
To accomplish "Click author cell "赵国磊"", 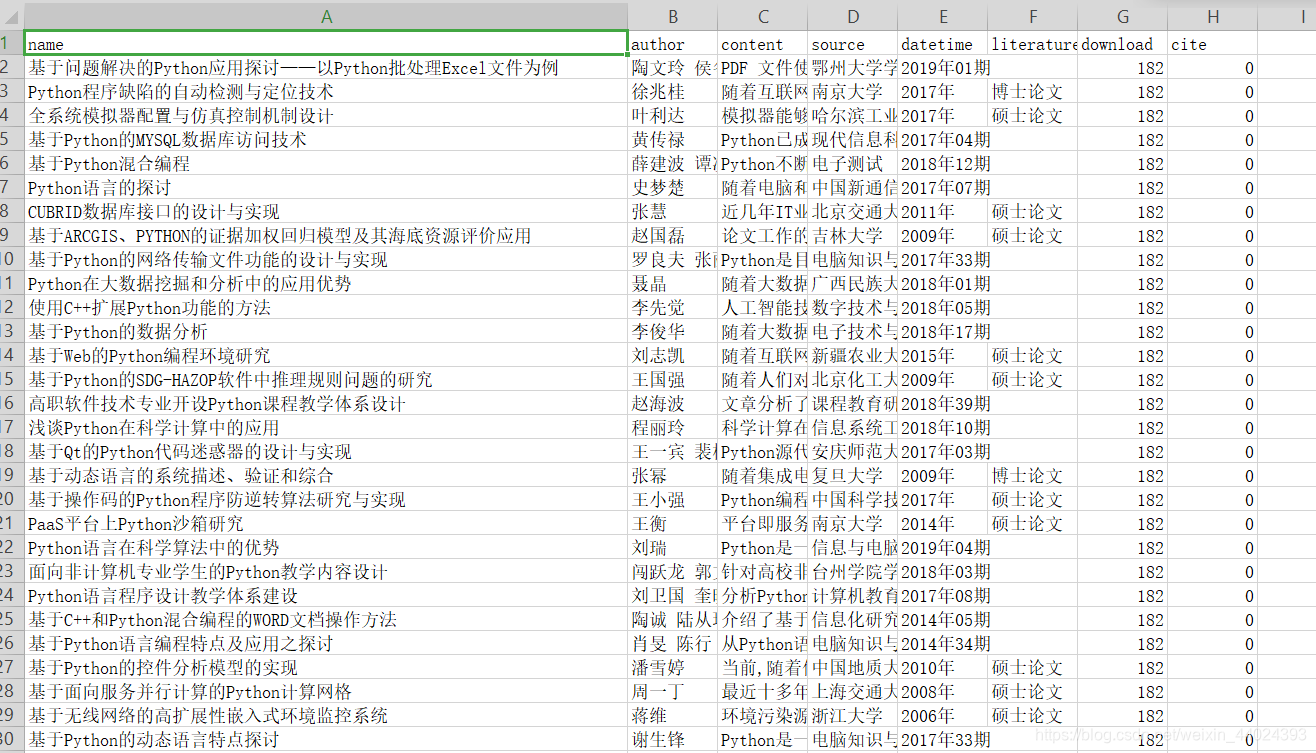I will pos(673,236).
